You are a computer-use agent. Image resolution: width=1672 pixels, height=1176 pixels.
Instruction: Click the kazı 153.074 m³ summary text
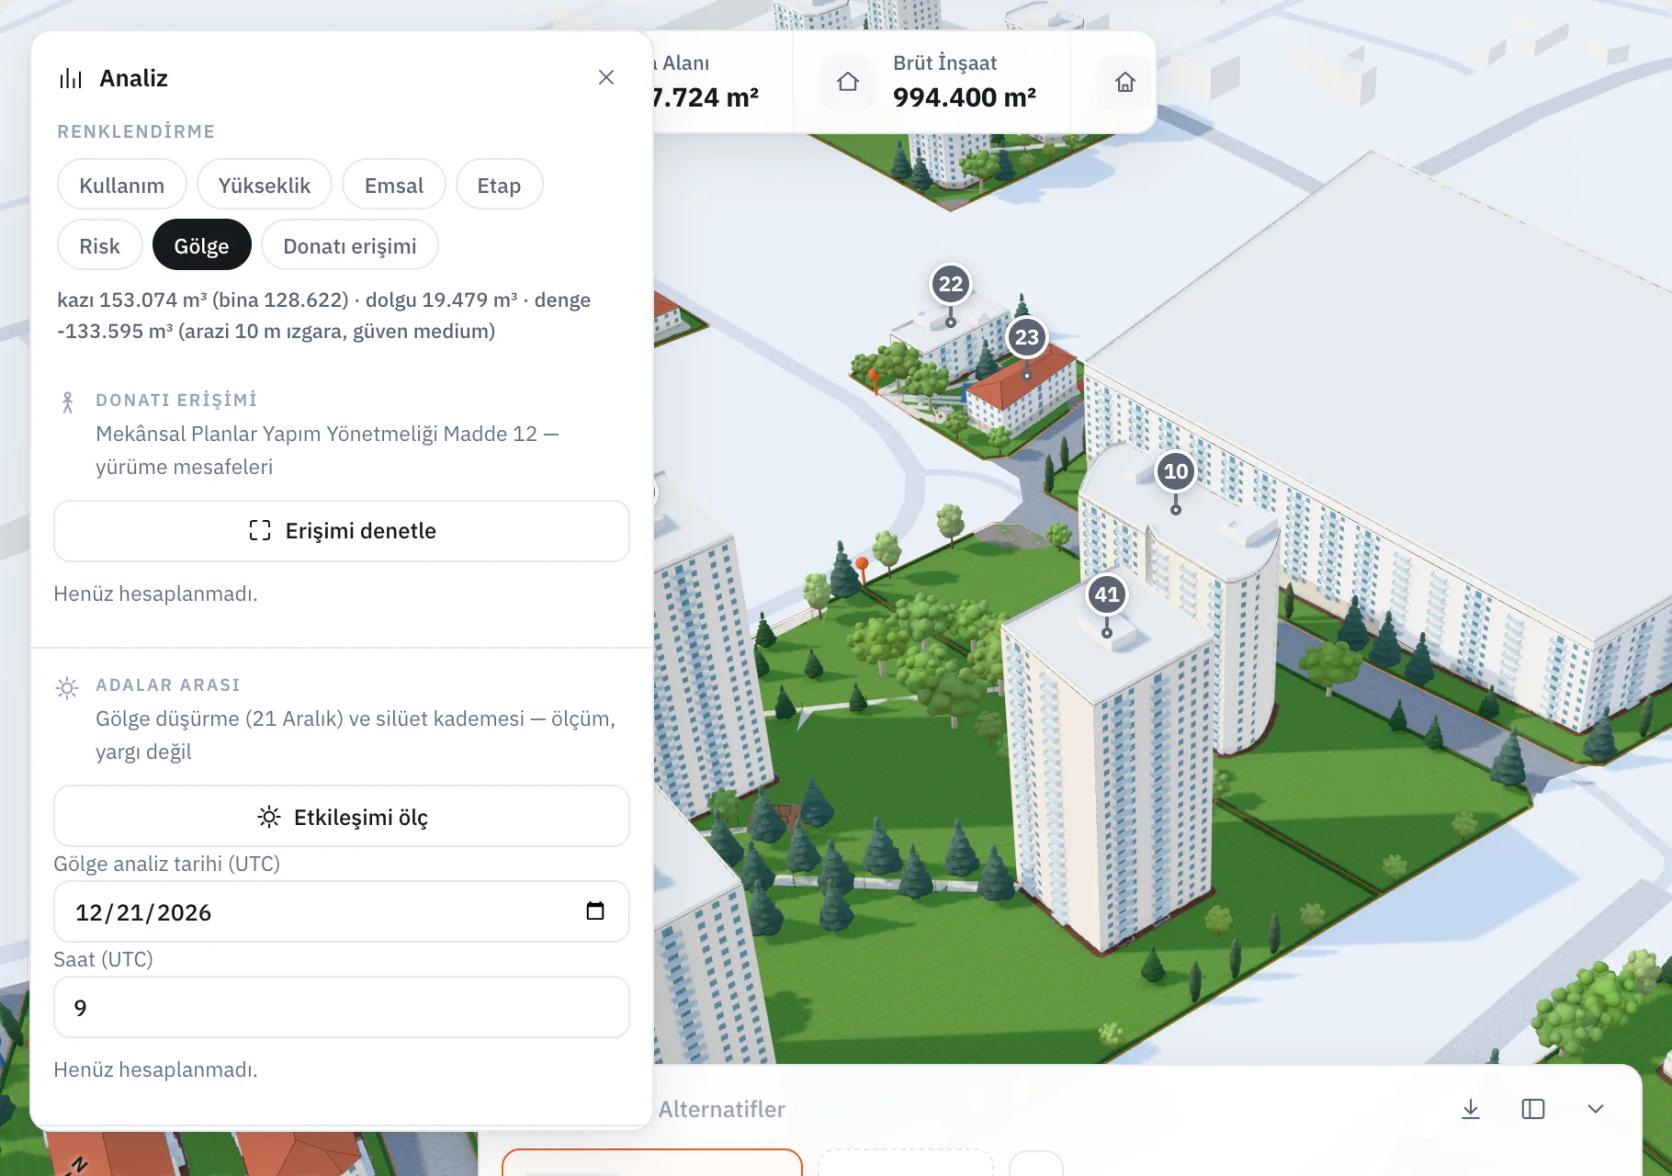pyautogui.click(x=324, y=315)
